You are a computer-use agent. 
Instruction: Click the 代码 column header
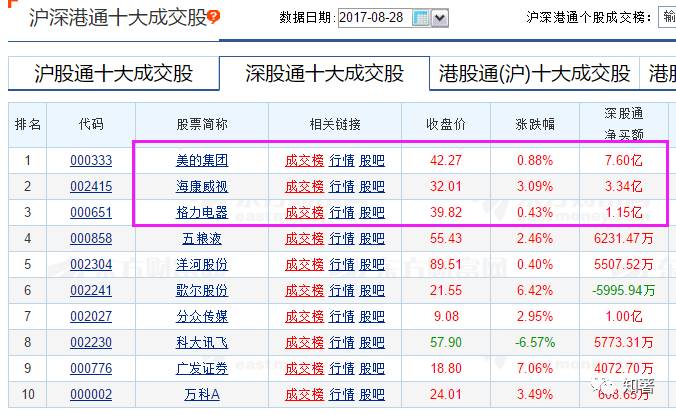tap(91, 125)
